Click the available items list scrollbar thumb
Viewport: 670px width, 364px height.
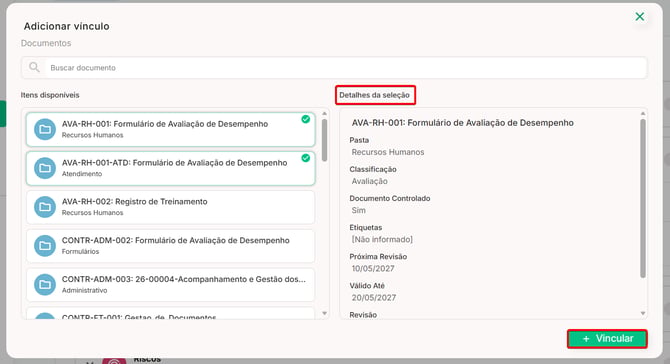324,140
